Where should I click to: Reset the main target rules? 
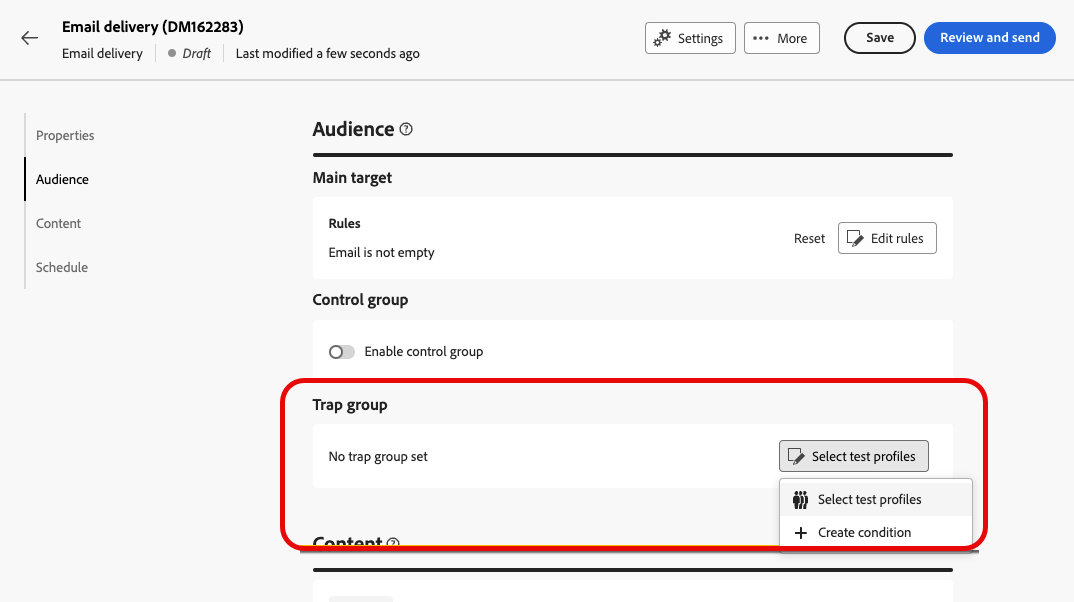[x=809, y=238]
